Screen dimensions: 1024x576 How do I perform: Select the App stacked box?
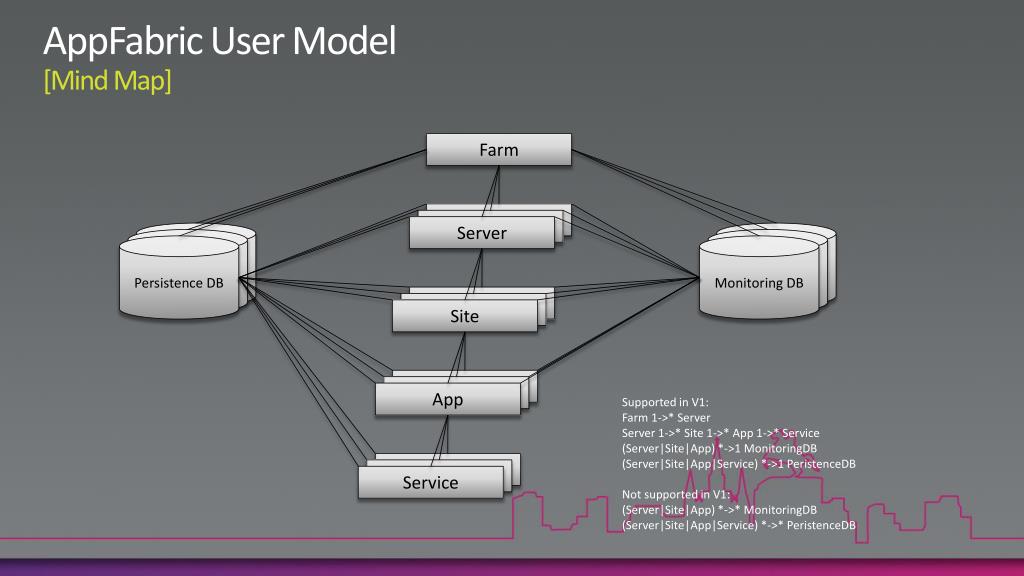448,399
